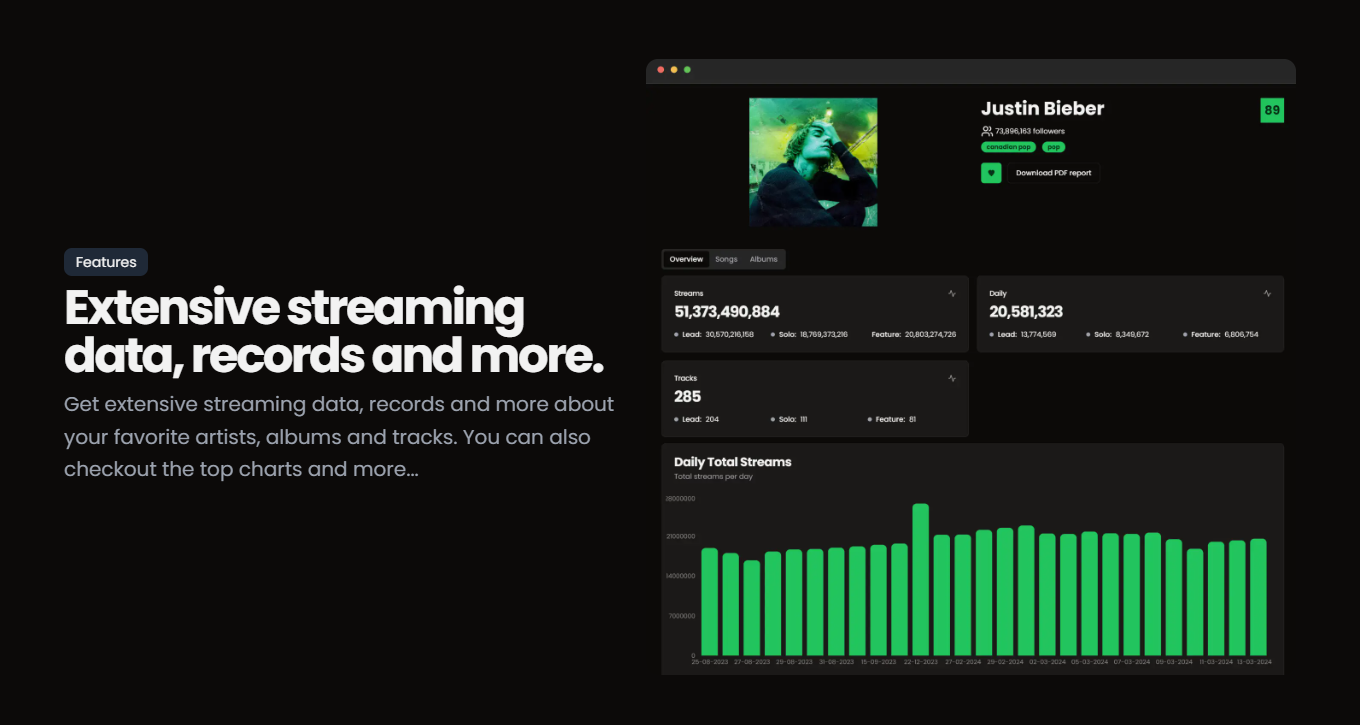The height and width of the screenshot is (725, 1360).
Task: Click the activity icon on Streams card
Action: pyautogui.click(x=953, y=293)
